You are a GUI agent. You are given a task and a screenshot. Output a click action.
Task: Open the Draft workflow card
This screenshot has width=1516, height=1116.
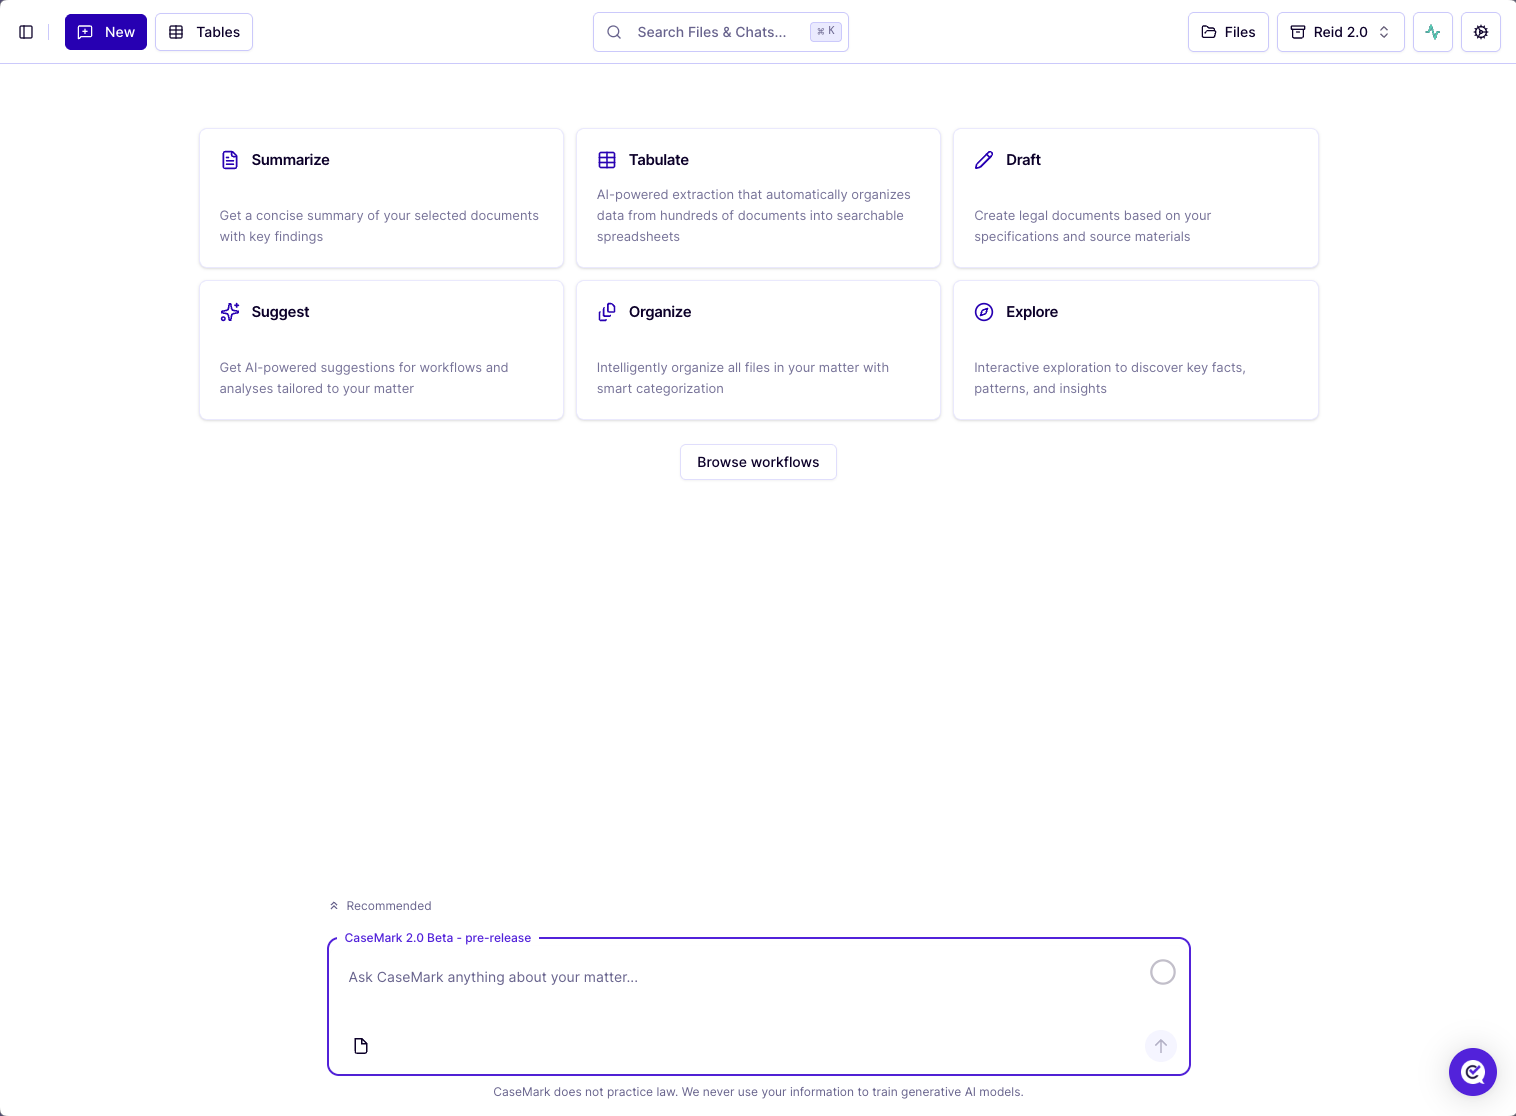[1135, 198]
